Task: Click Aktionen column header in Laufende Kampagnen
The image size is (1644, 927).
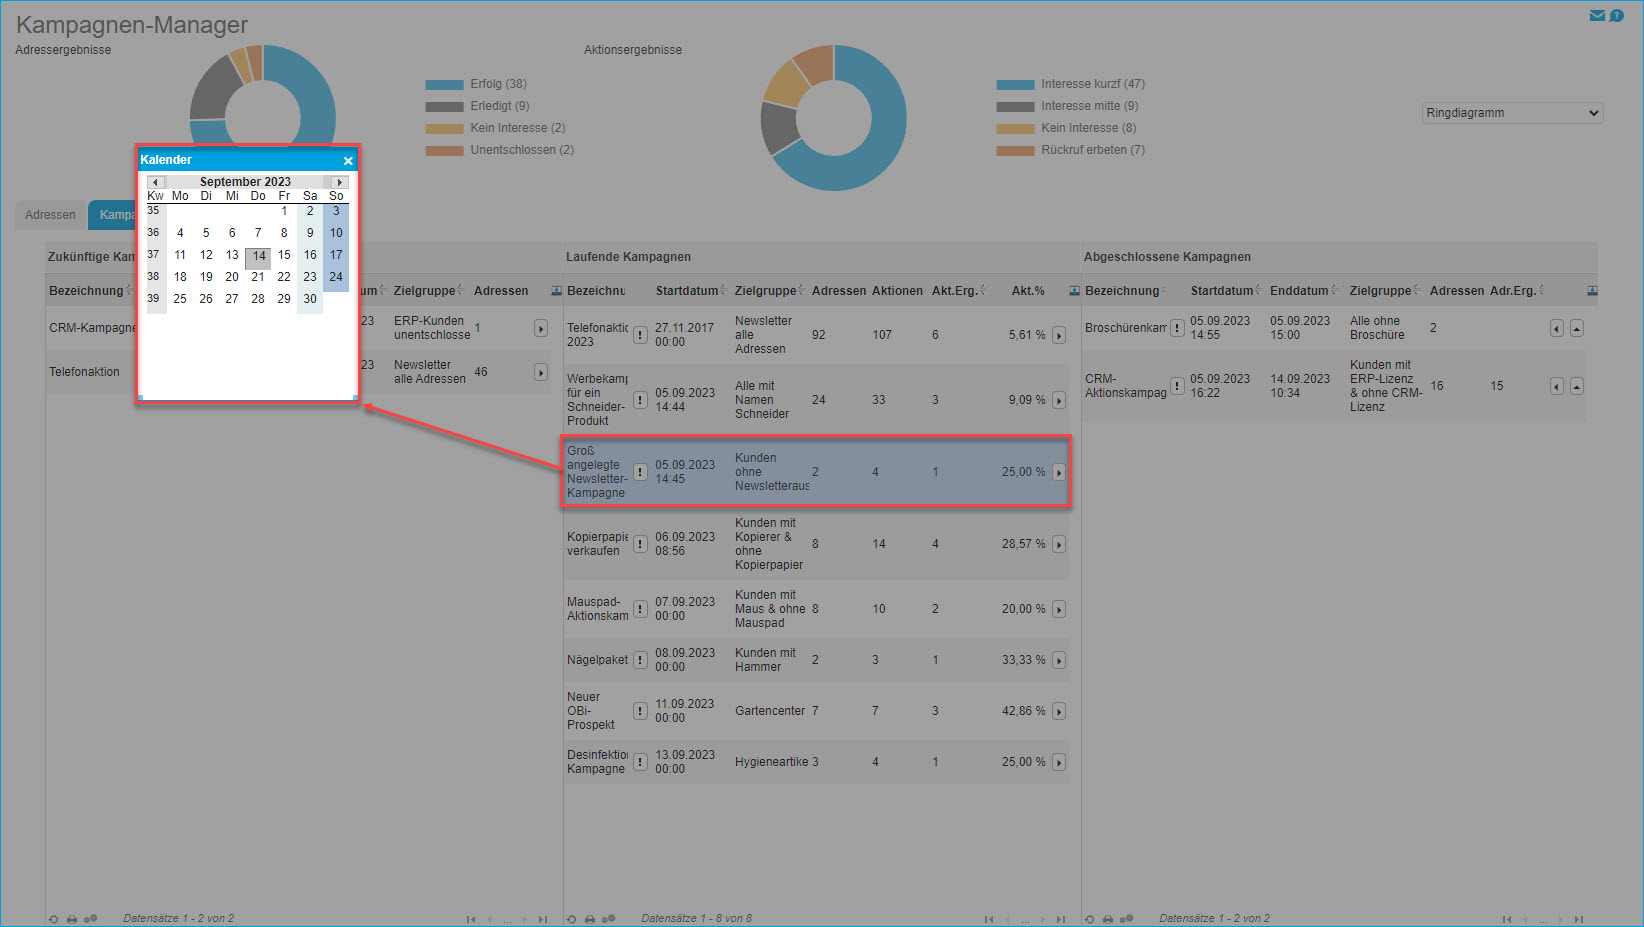Action: 897,291
